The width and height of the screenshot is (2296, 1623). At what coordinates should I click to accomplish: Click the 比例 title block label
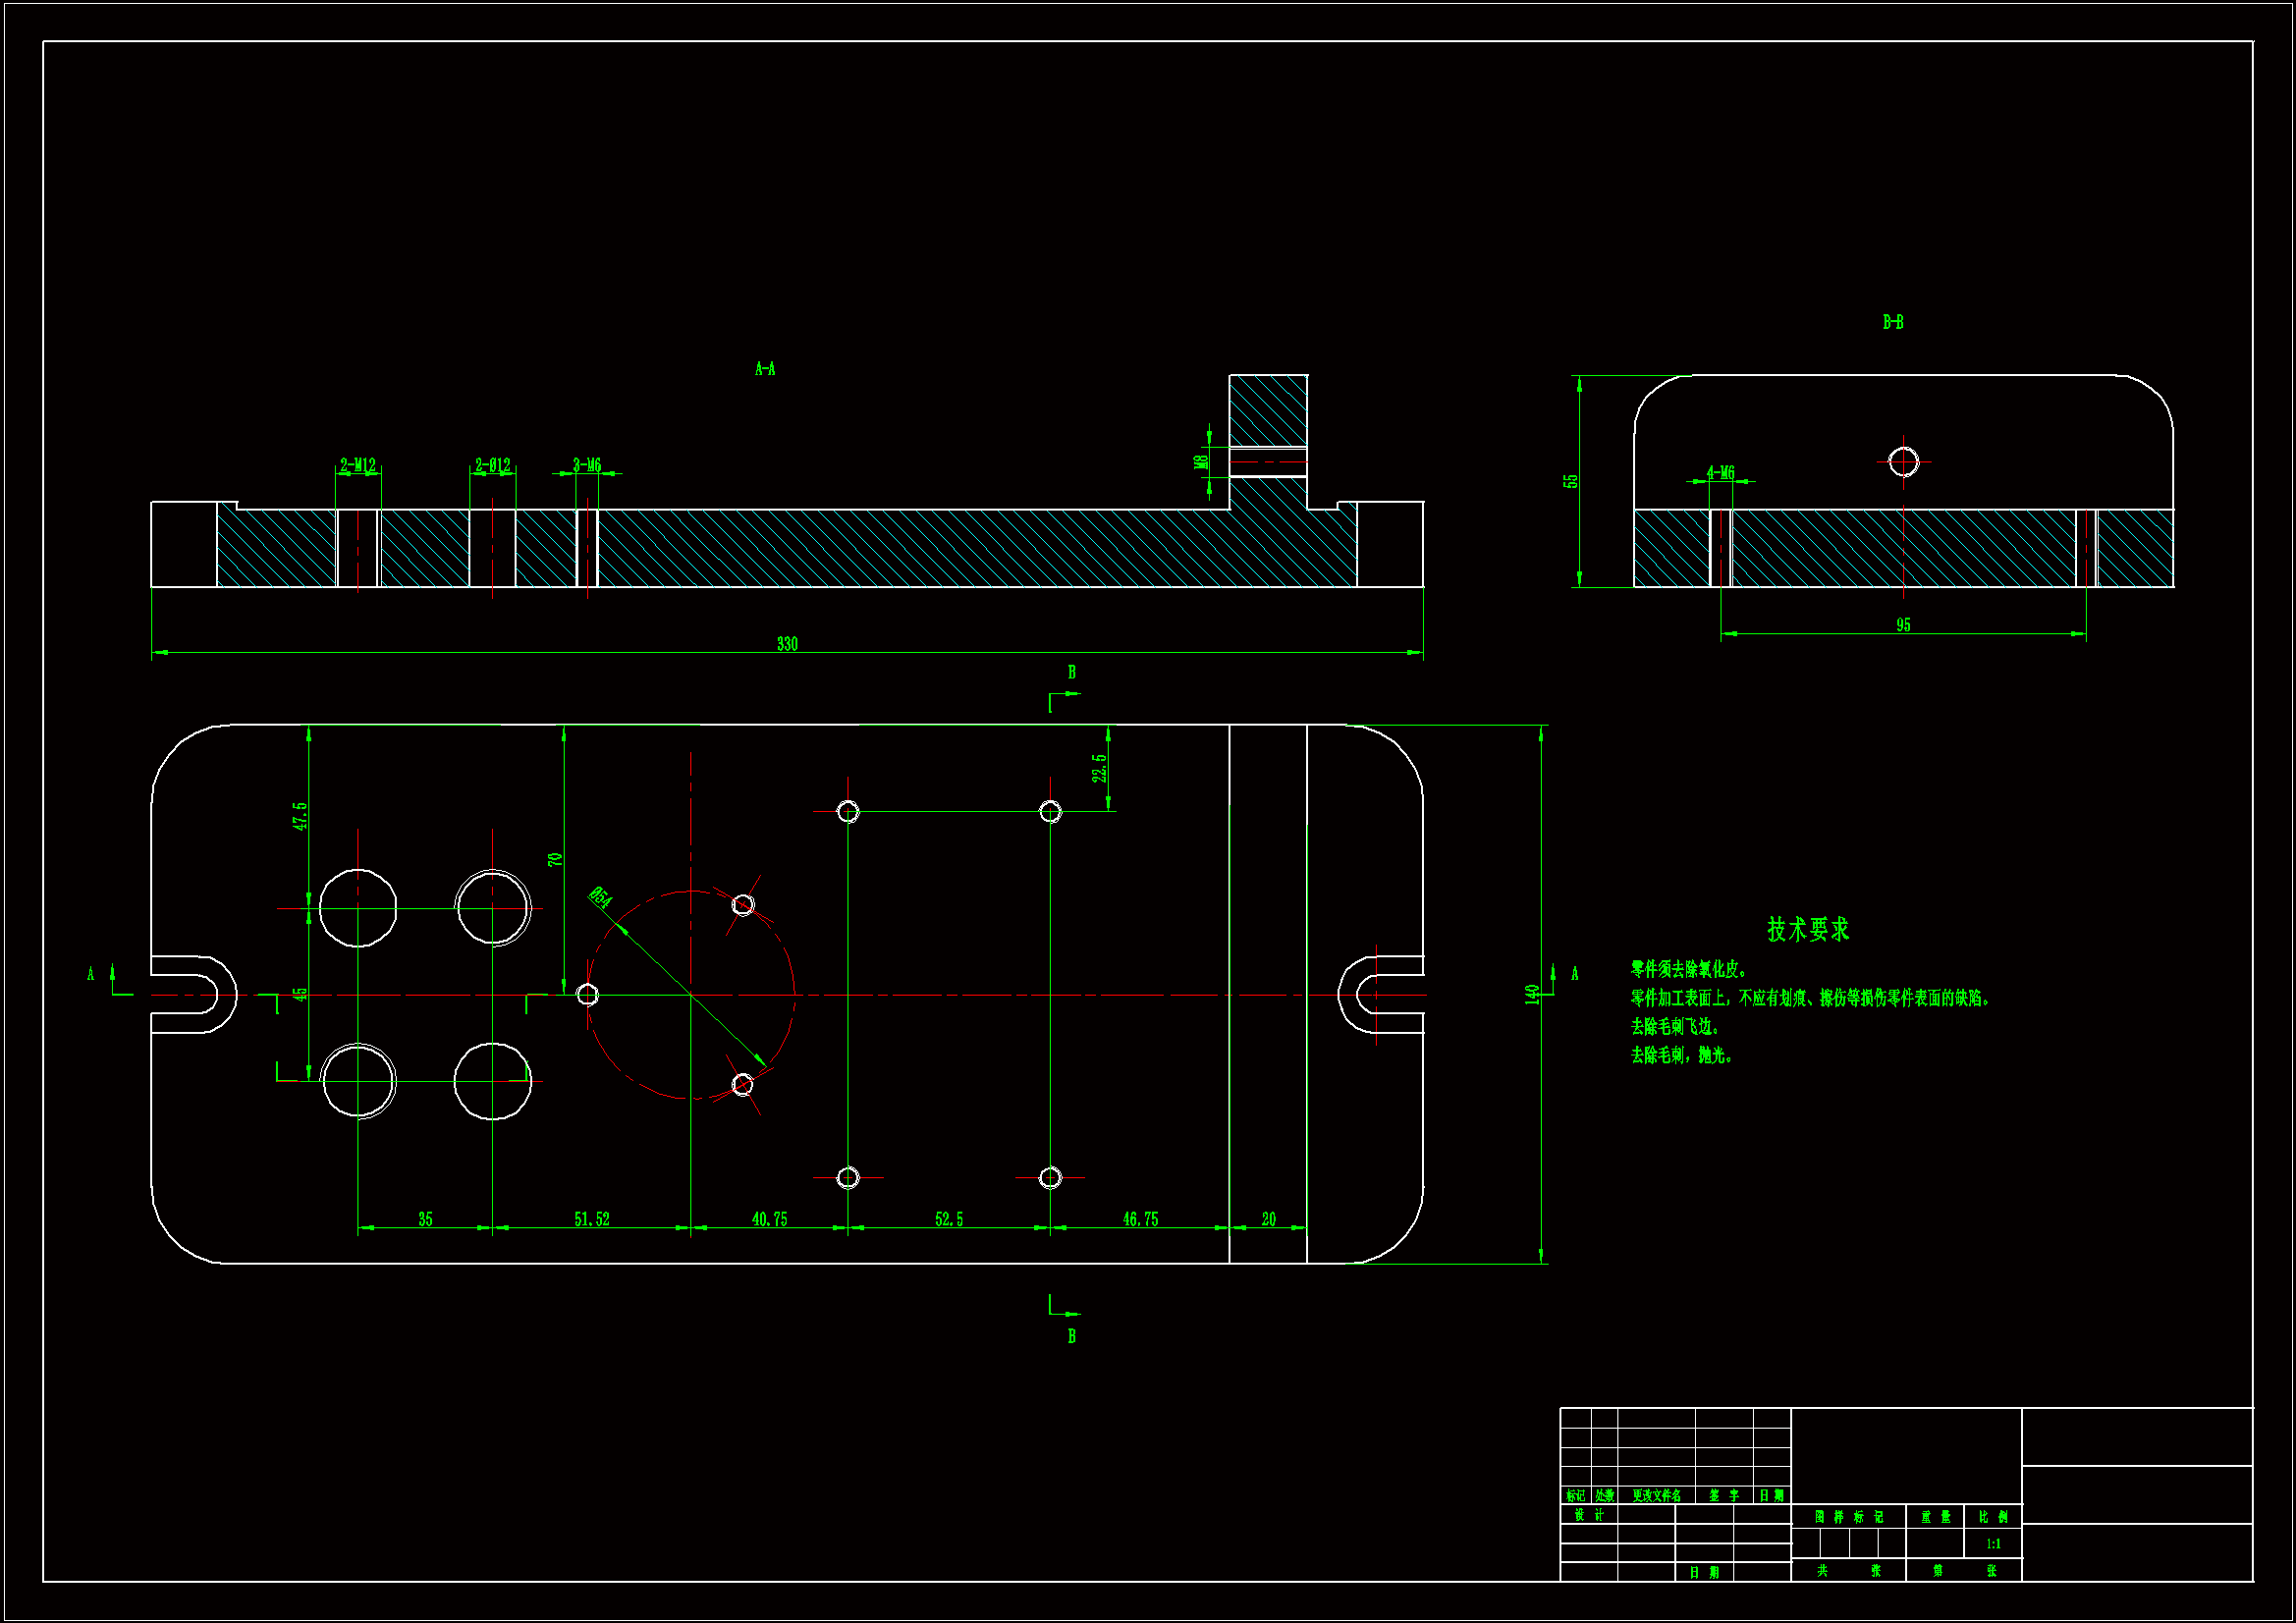pyautogui.click(x=1993, y=1517)
